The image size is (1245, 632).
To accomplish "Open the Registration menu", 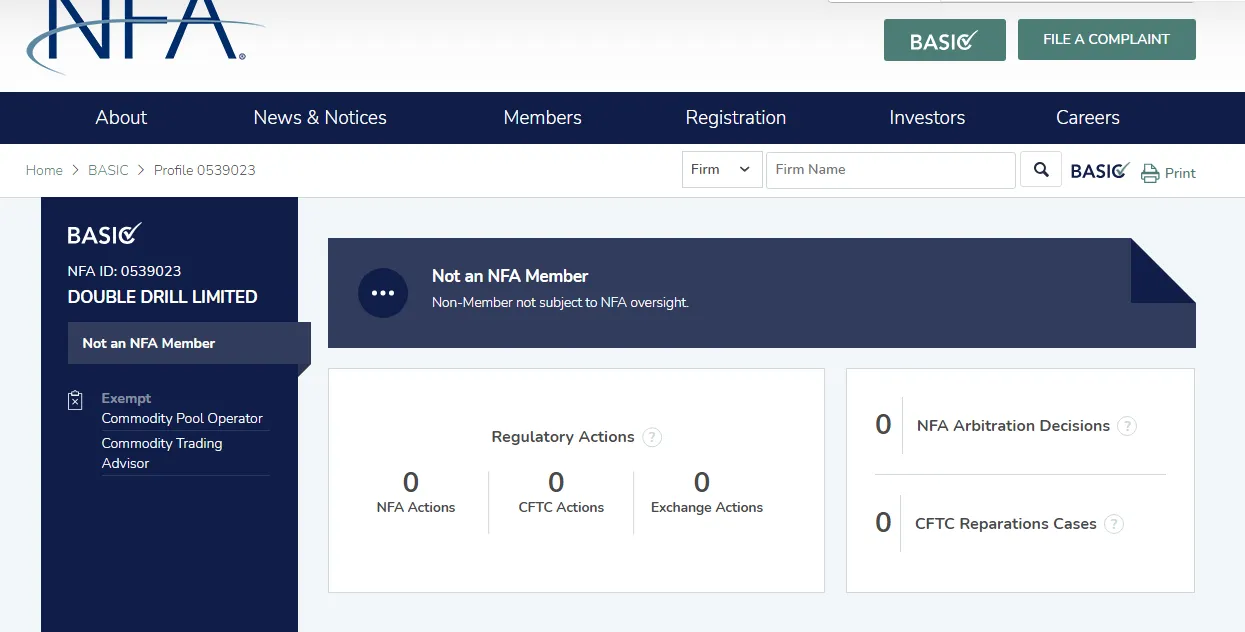I will 736,118.
